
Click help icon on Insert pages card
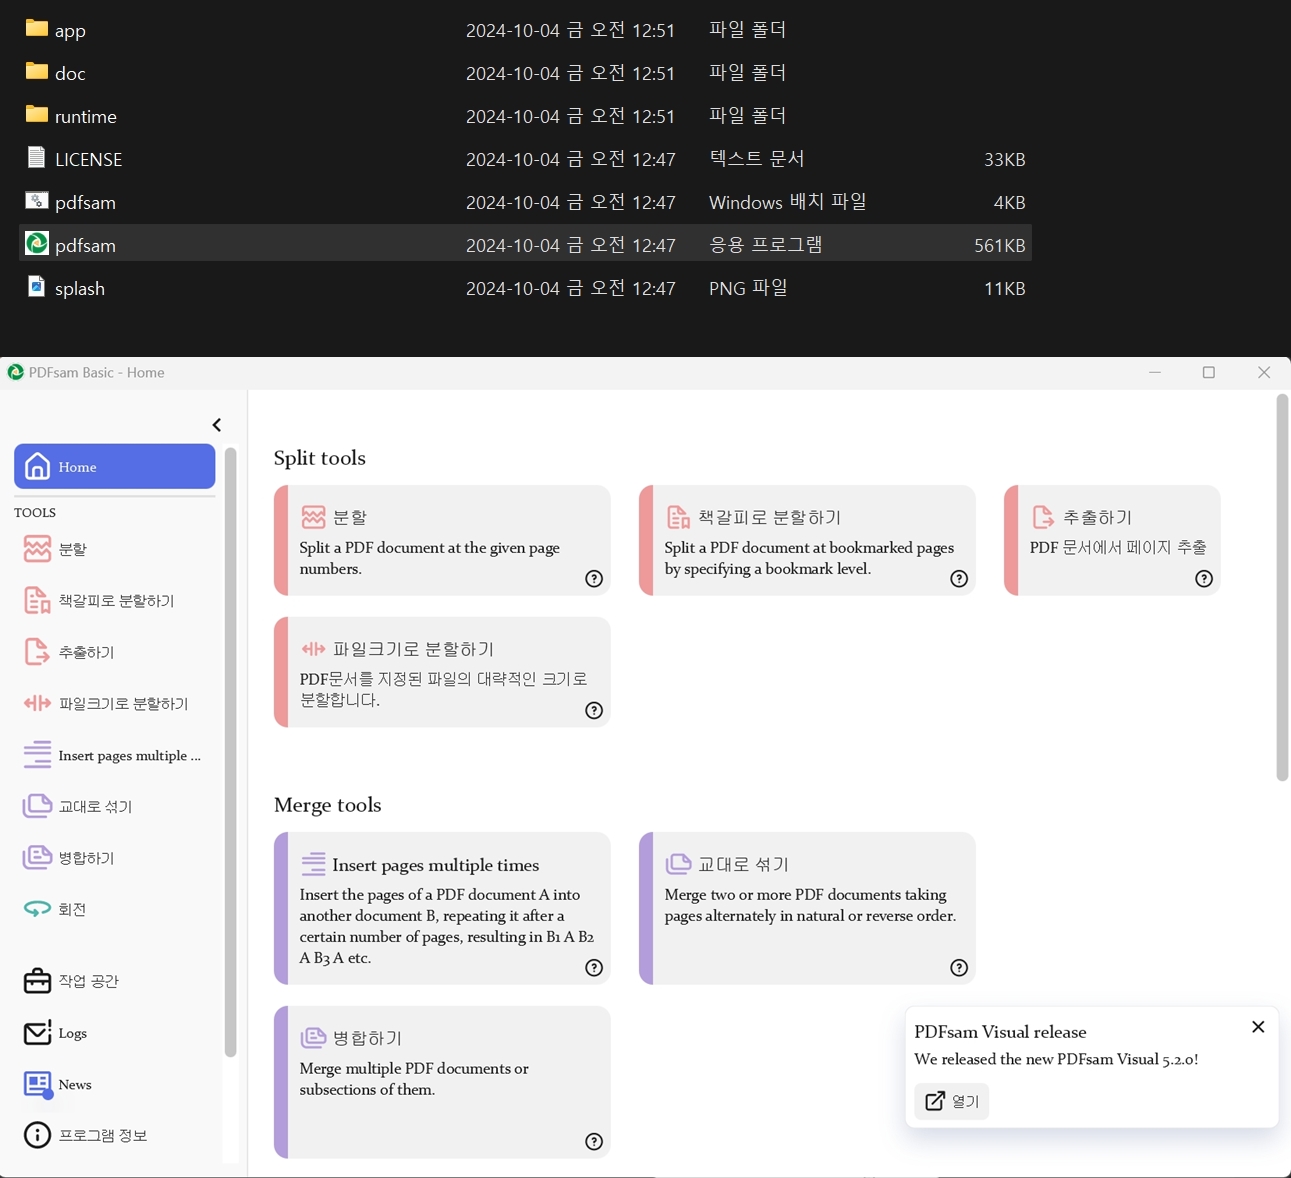click(594, 968)
